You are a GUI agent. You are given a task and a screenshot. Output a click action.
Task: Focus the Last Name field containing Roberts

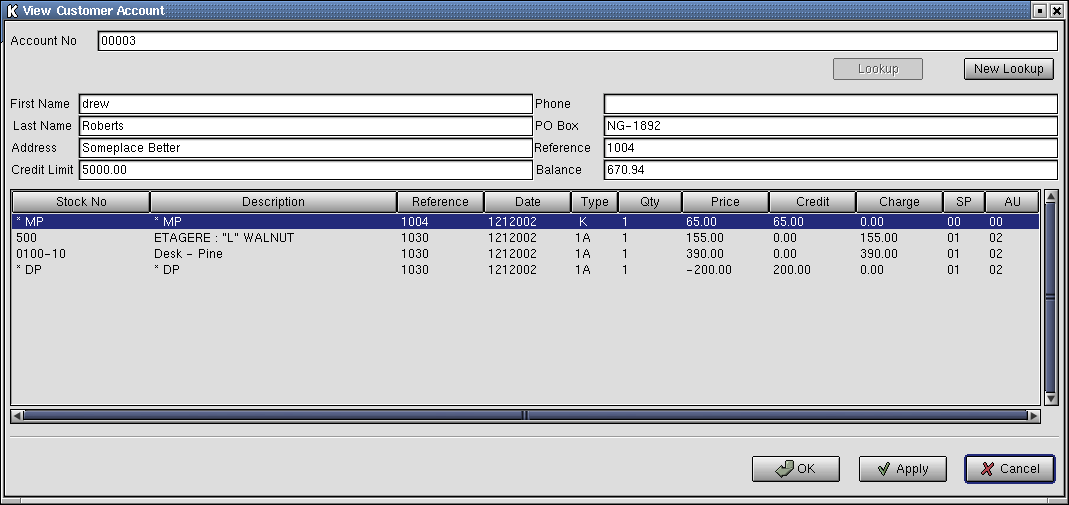(x=305, y=126)
